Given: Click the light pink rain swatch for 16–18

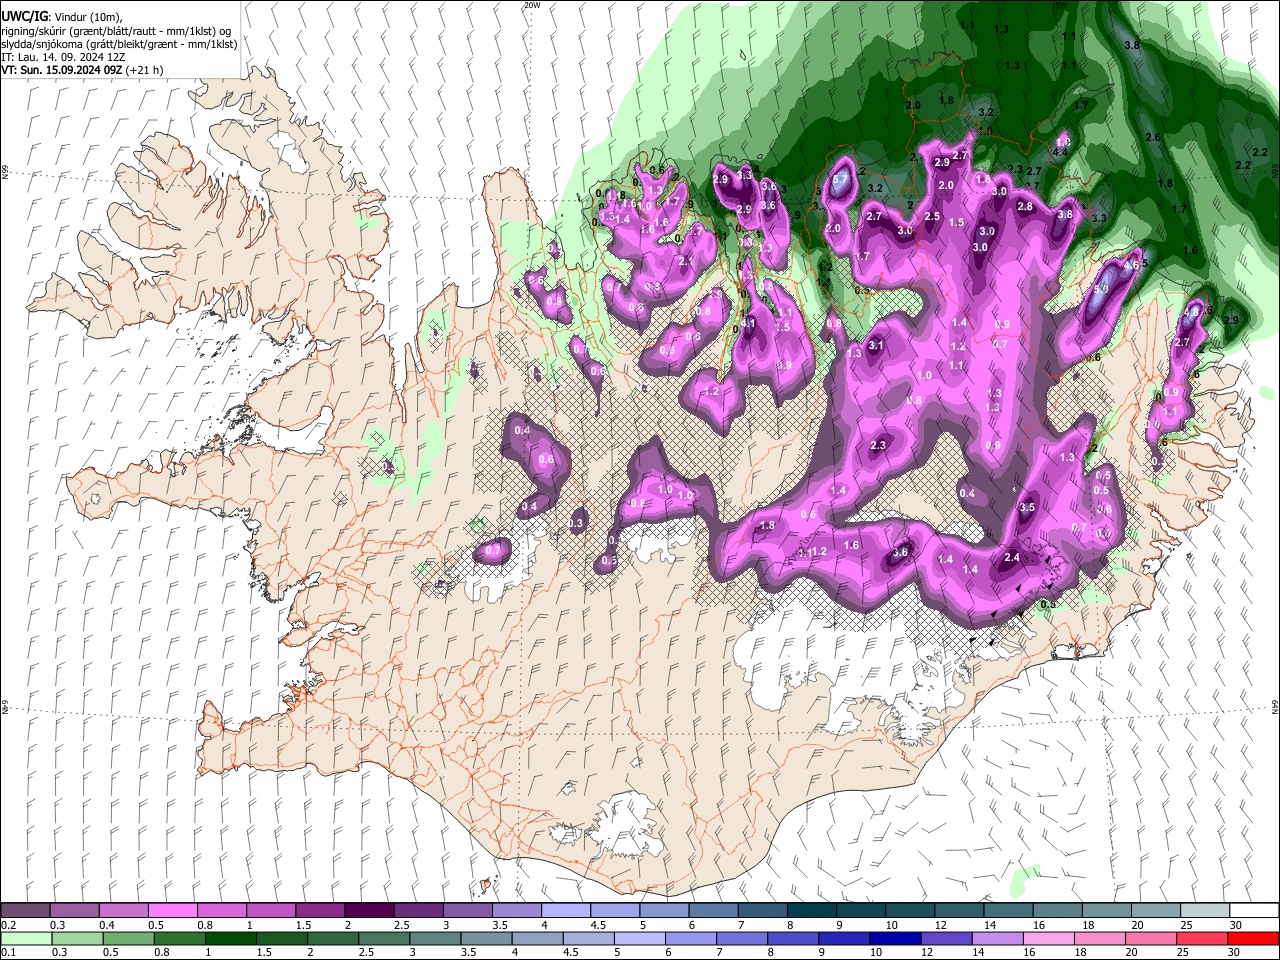Looking at the screenshot, I should coord(1049,938).
